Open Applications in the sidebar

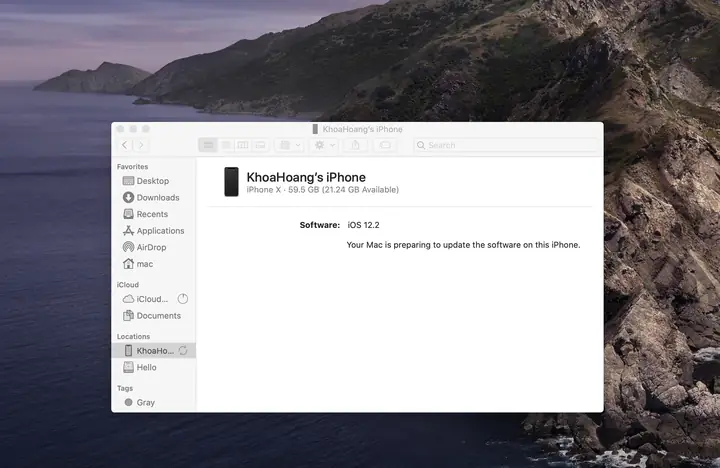[x=154, y=231]
